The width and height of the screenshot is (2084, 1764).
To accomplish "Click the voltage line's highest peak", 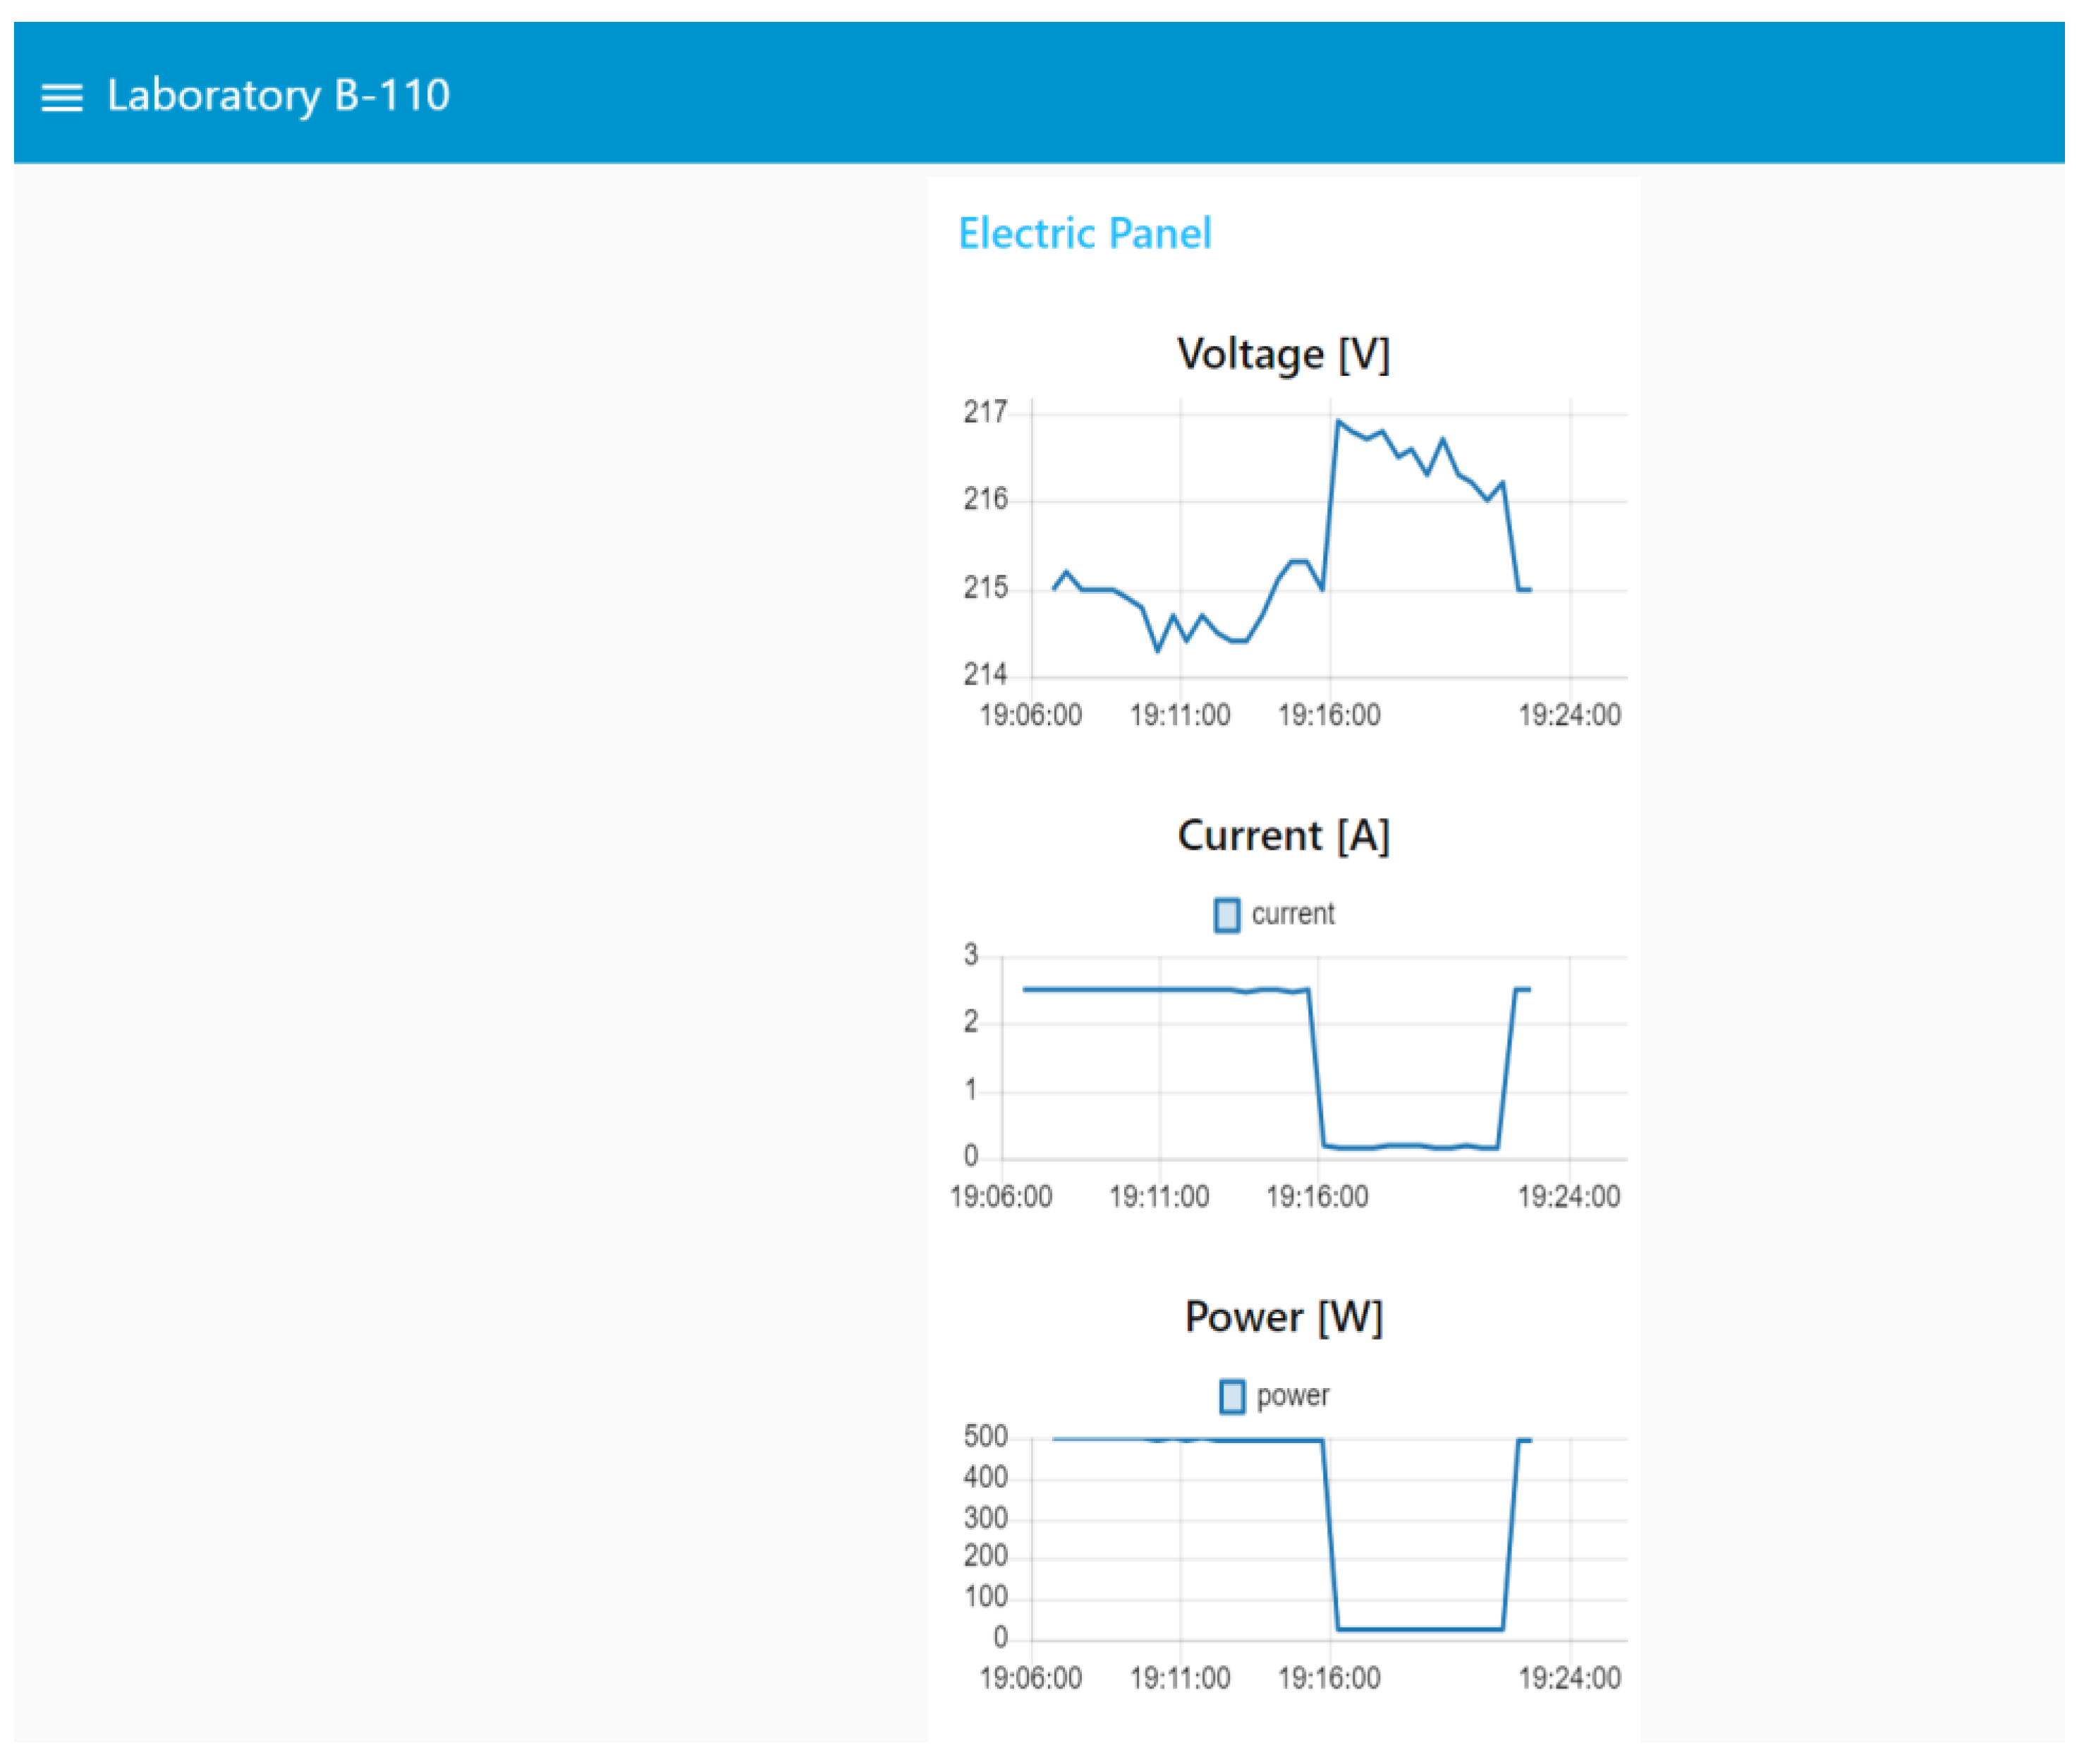I will click(x=1338, y=421).
